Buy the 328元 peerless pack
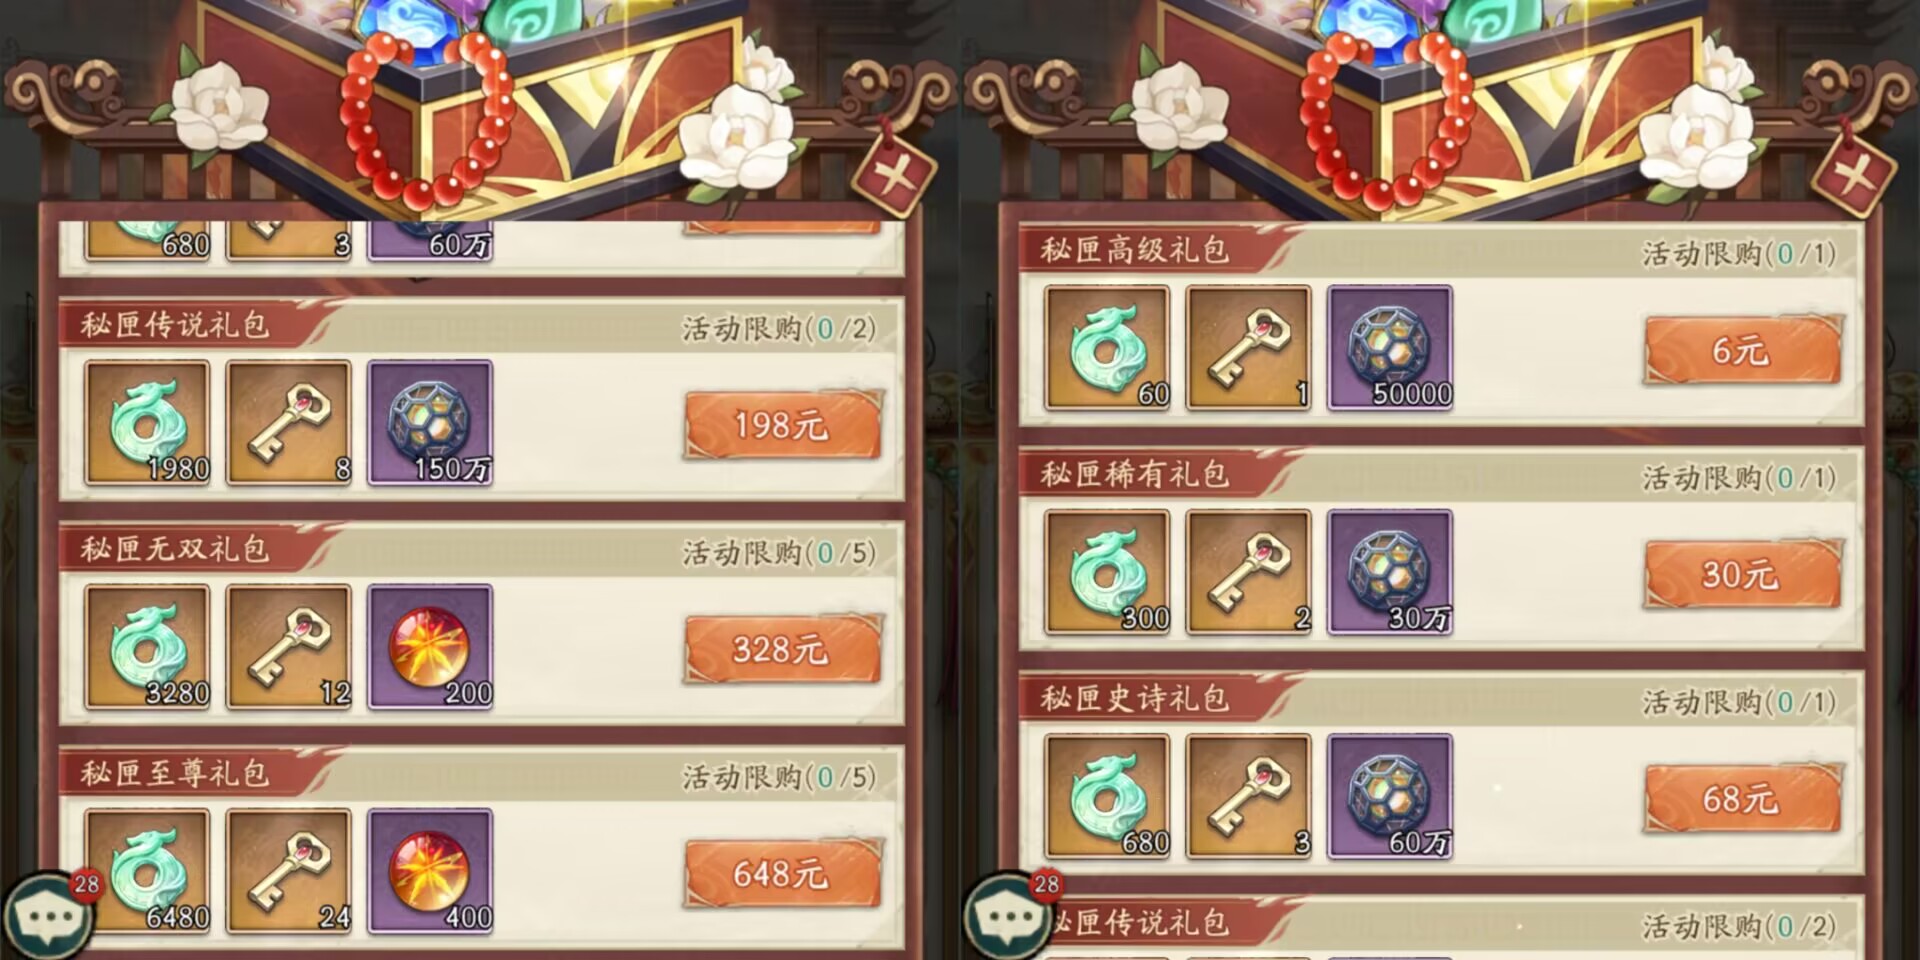Screen dimensions: 1920x960 [x=783, y=649]
